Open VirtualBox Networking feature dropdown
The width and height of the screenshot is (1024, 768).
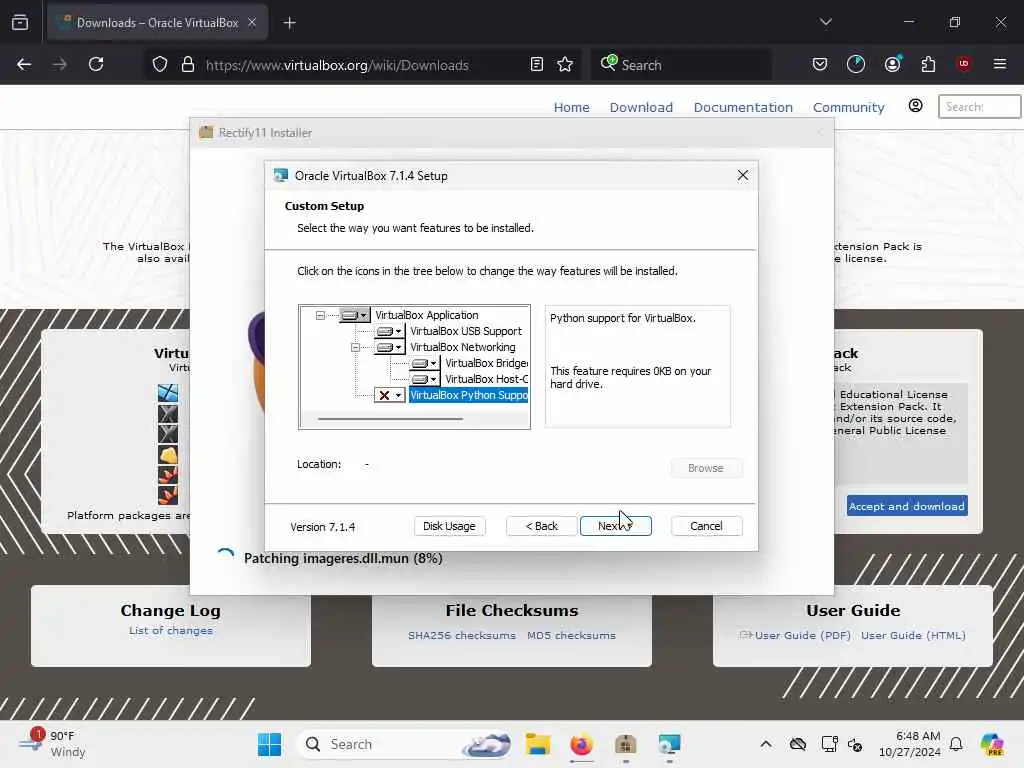coord(390,347)
